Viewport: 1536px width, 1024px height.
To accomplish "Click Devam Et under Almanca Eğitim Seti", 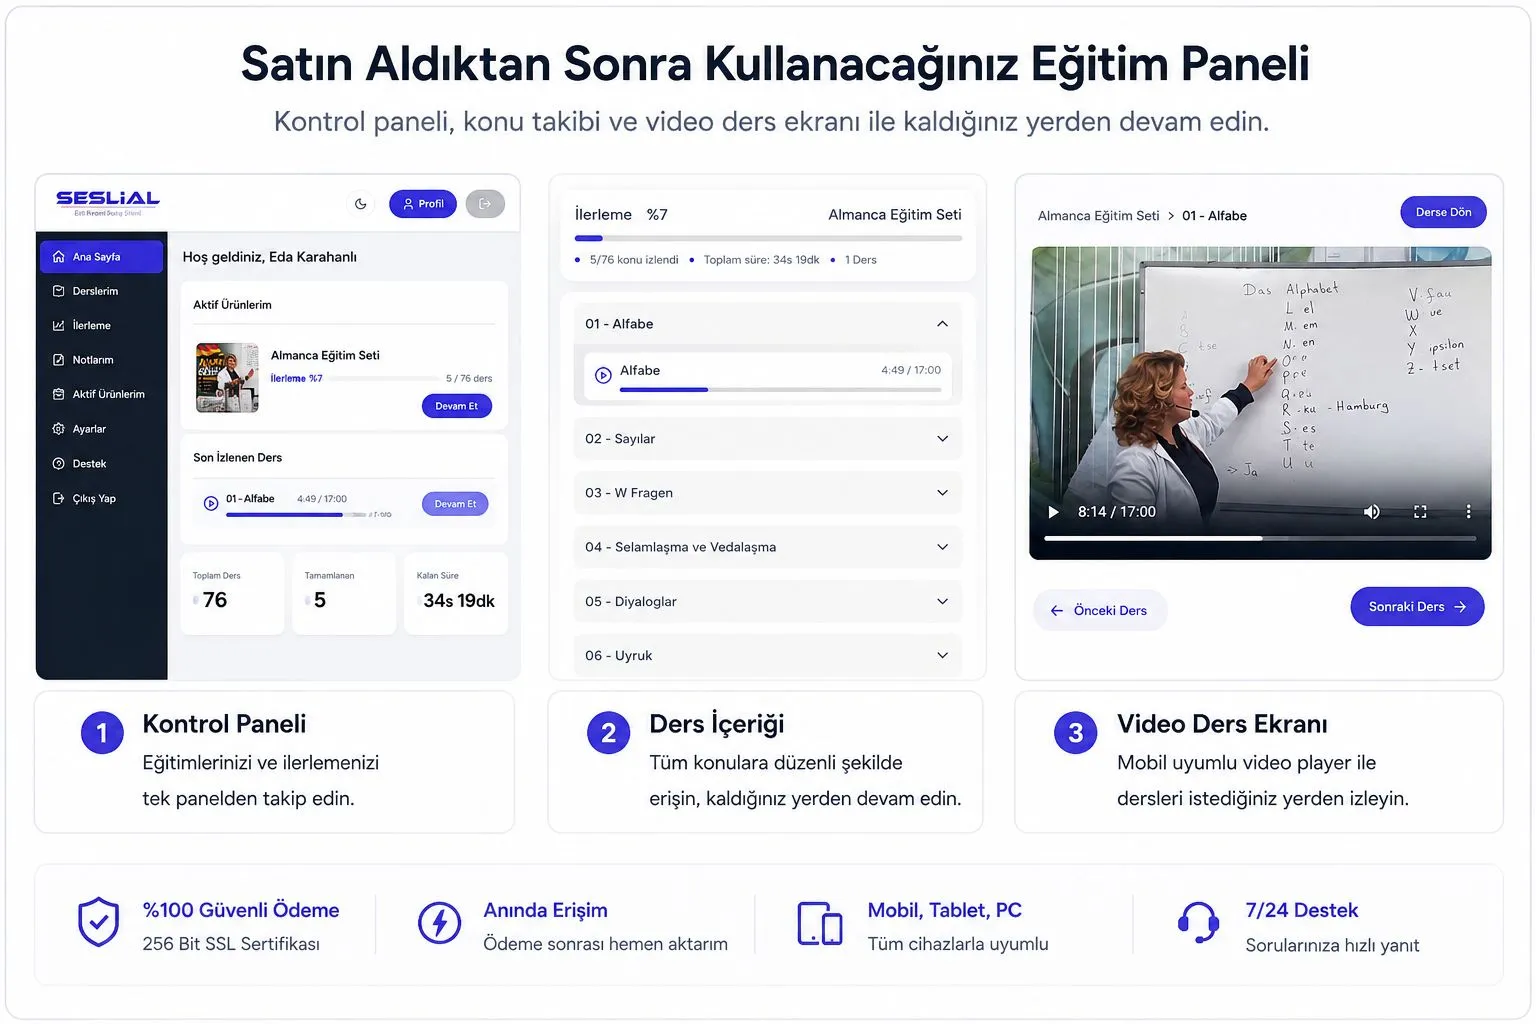I will 456,406.
